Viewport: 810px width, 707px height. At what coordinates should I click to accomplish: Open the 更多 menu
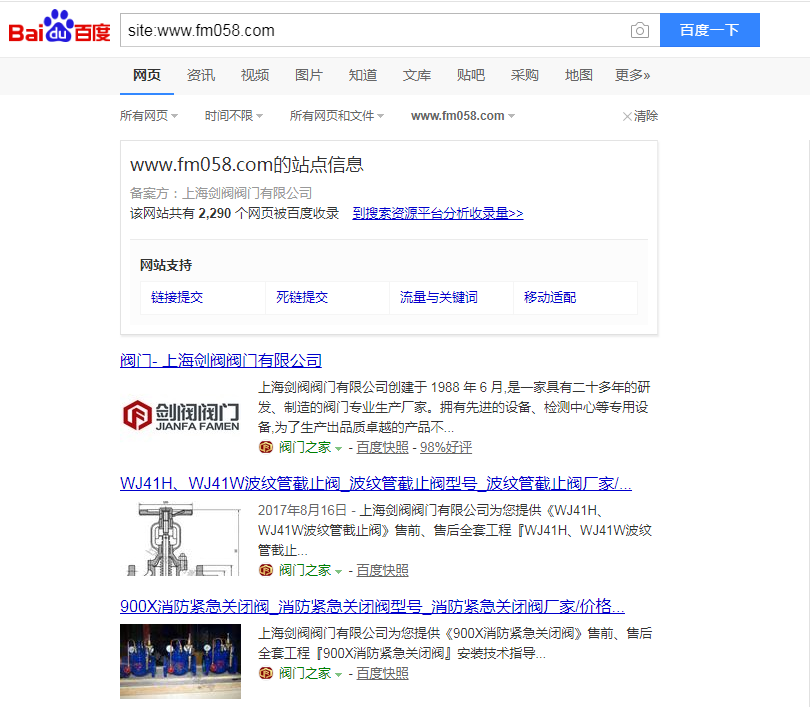pos(632,75)
